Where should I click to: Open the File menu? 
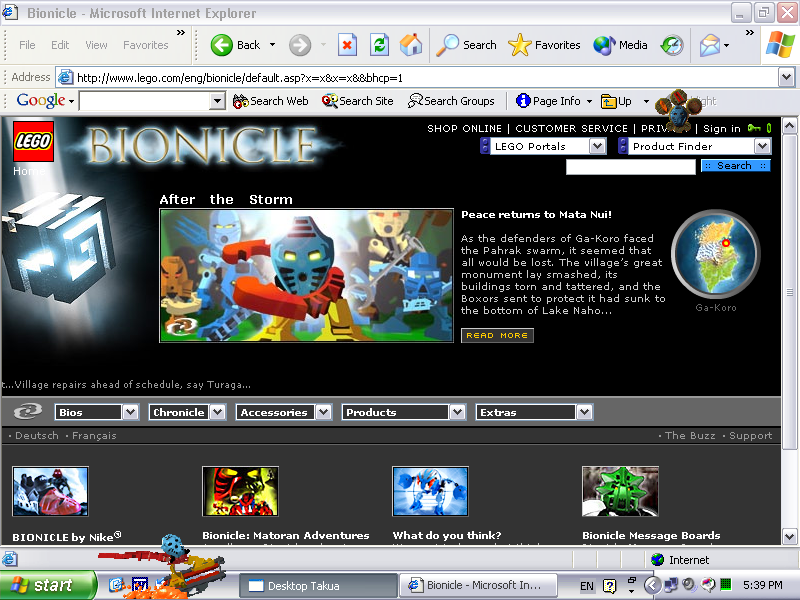(x=27, y=45)
